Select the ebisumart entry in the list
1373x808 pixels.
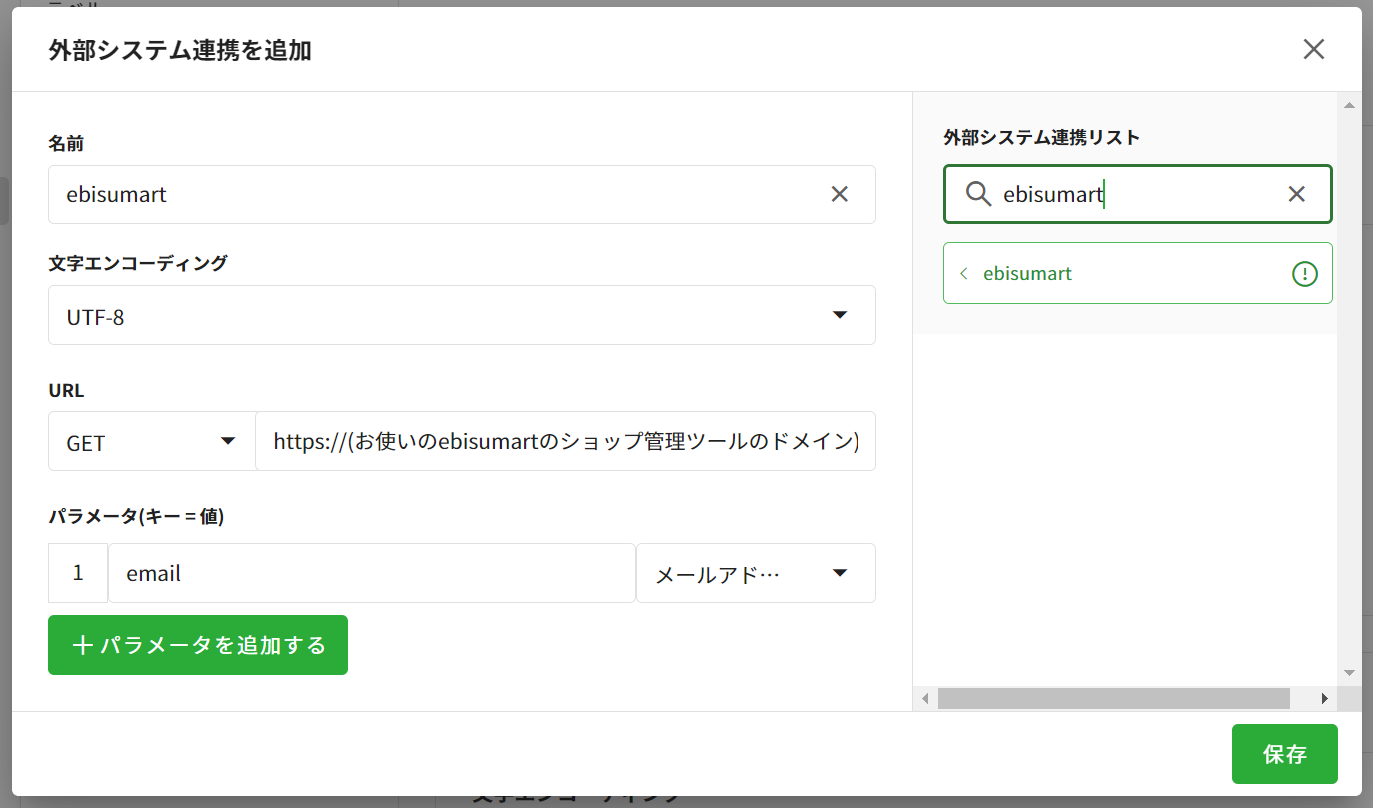point(1120,273)
